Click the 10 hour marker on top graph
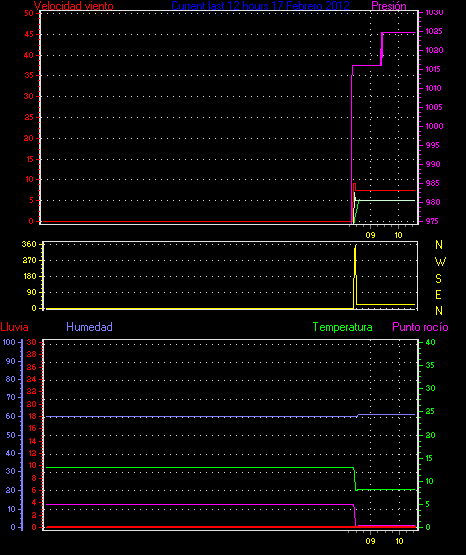This screenshot has width=466, height=555. tap(398, 235)
